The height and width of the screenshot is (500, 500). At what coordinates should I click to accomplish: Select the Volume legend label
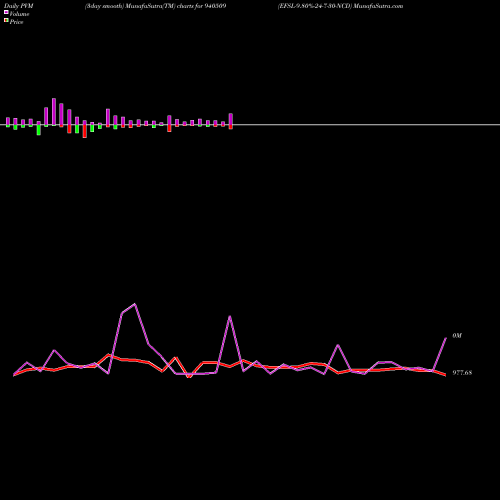(x=19, y=14)
